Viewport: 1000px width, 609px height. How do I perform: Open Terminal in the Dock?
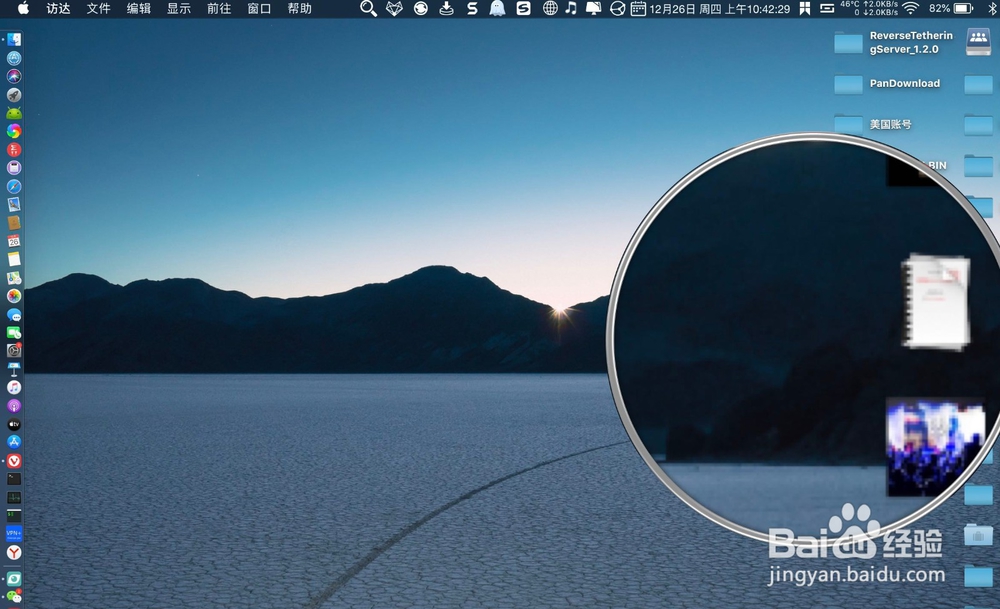13,479
